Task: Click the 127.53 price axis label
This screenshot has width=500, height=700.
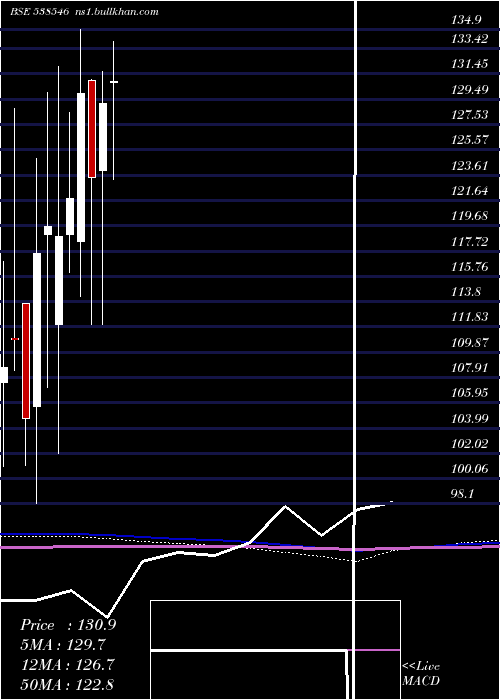Action: coord(469,115)
